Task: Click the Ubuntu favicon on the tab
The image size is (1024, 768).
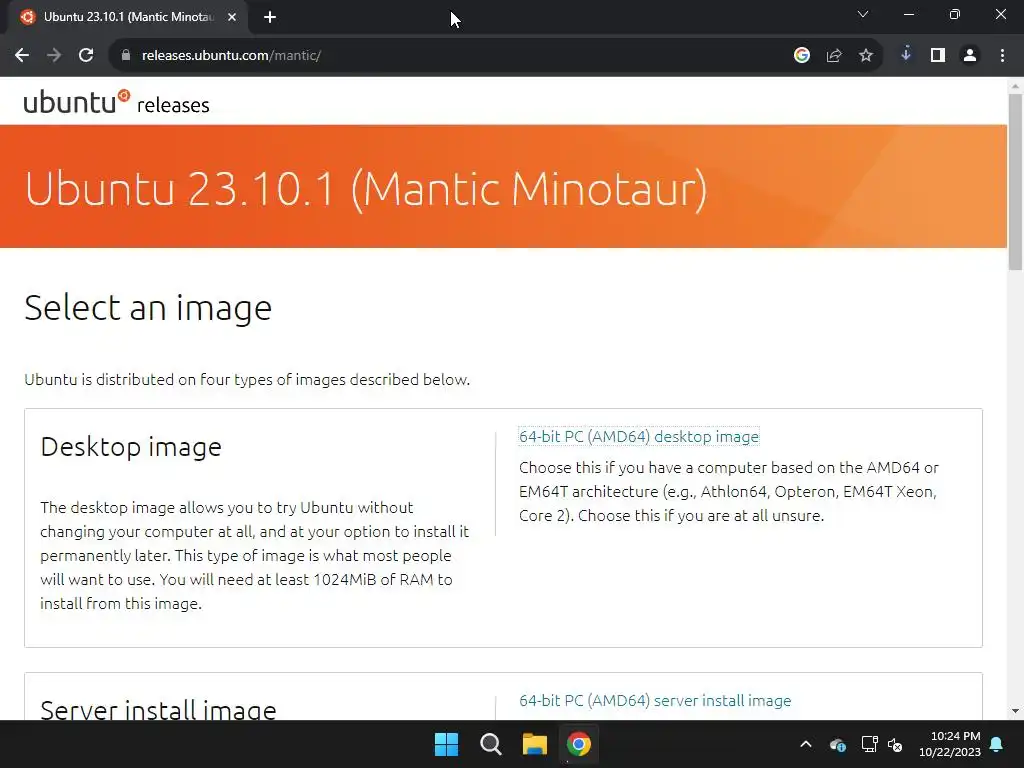Action: [x=27, y=18]
